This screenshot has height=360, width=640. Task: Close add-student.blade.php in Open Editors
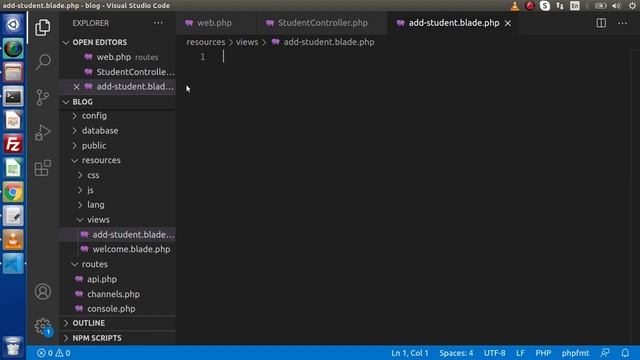[76, 87]
